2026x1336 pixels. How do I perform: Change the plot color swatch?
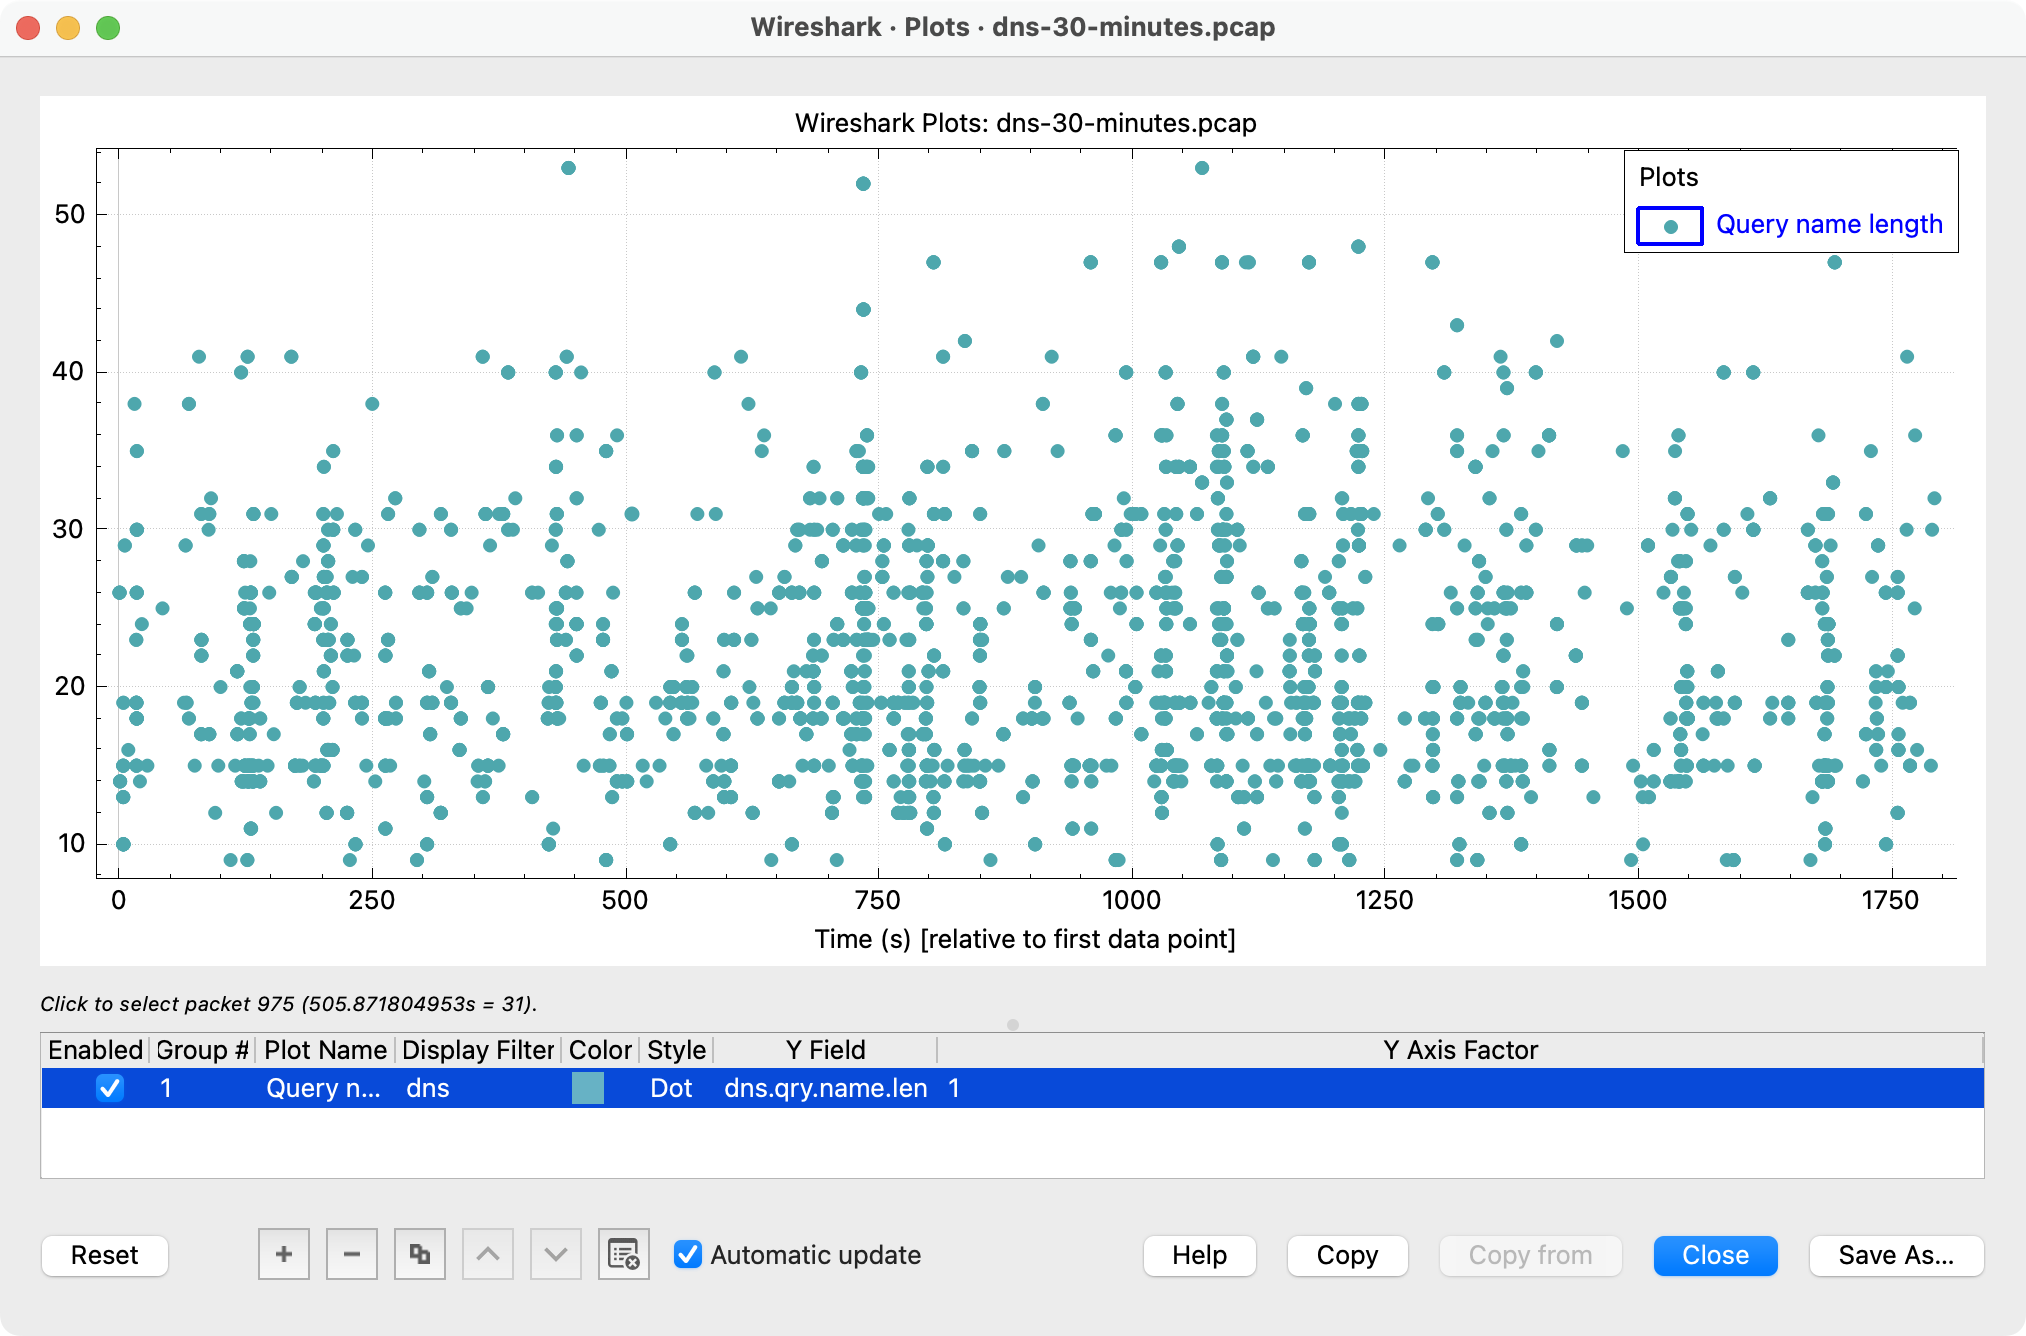[x=587, y=1088]
